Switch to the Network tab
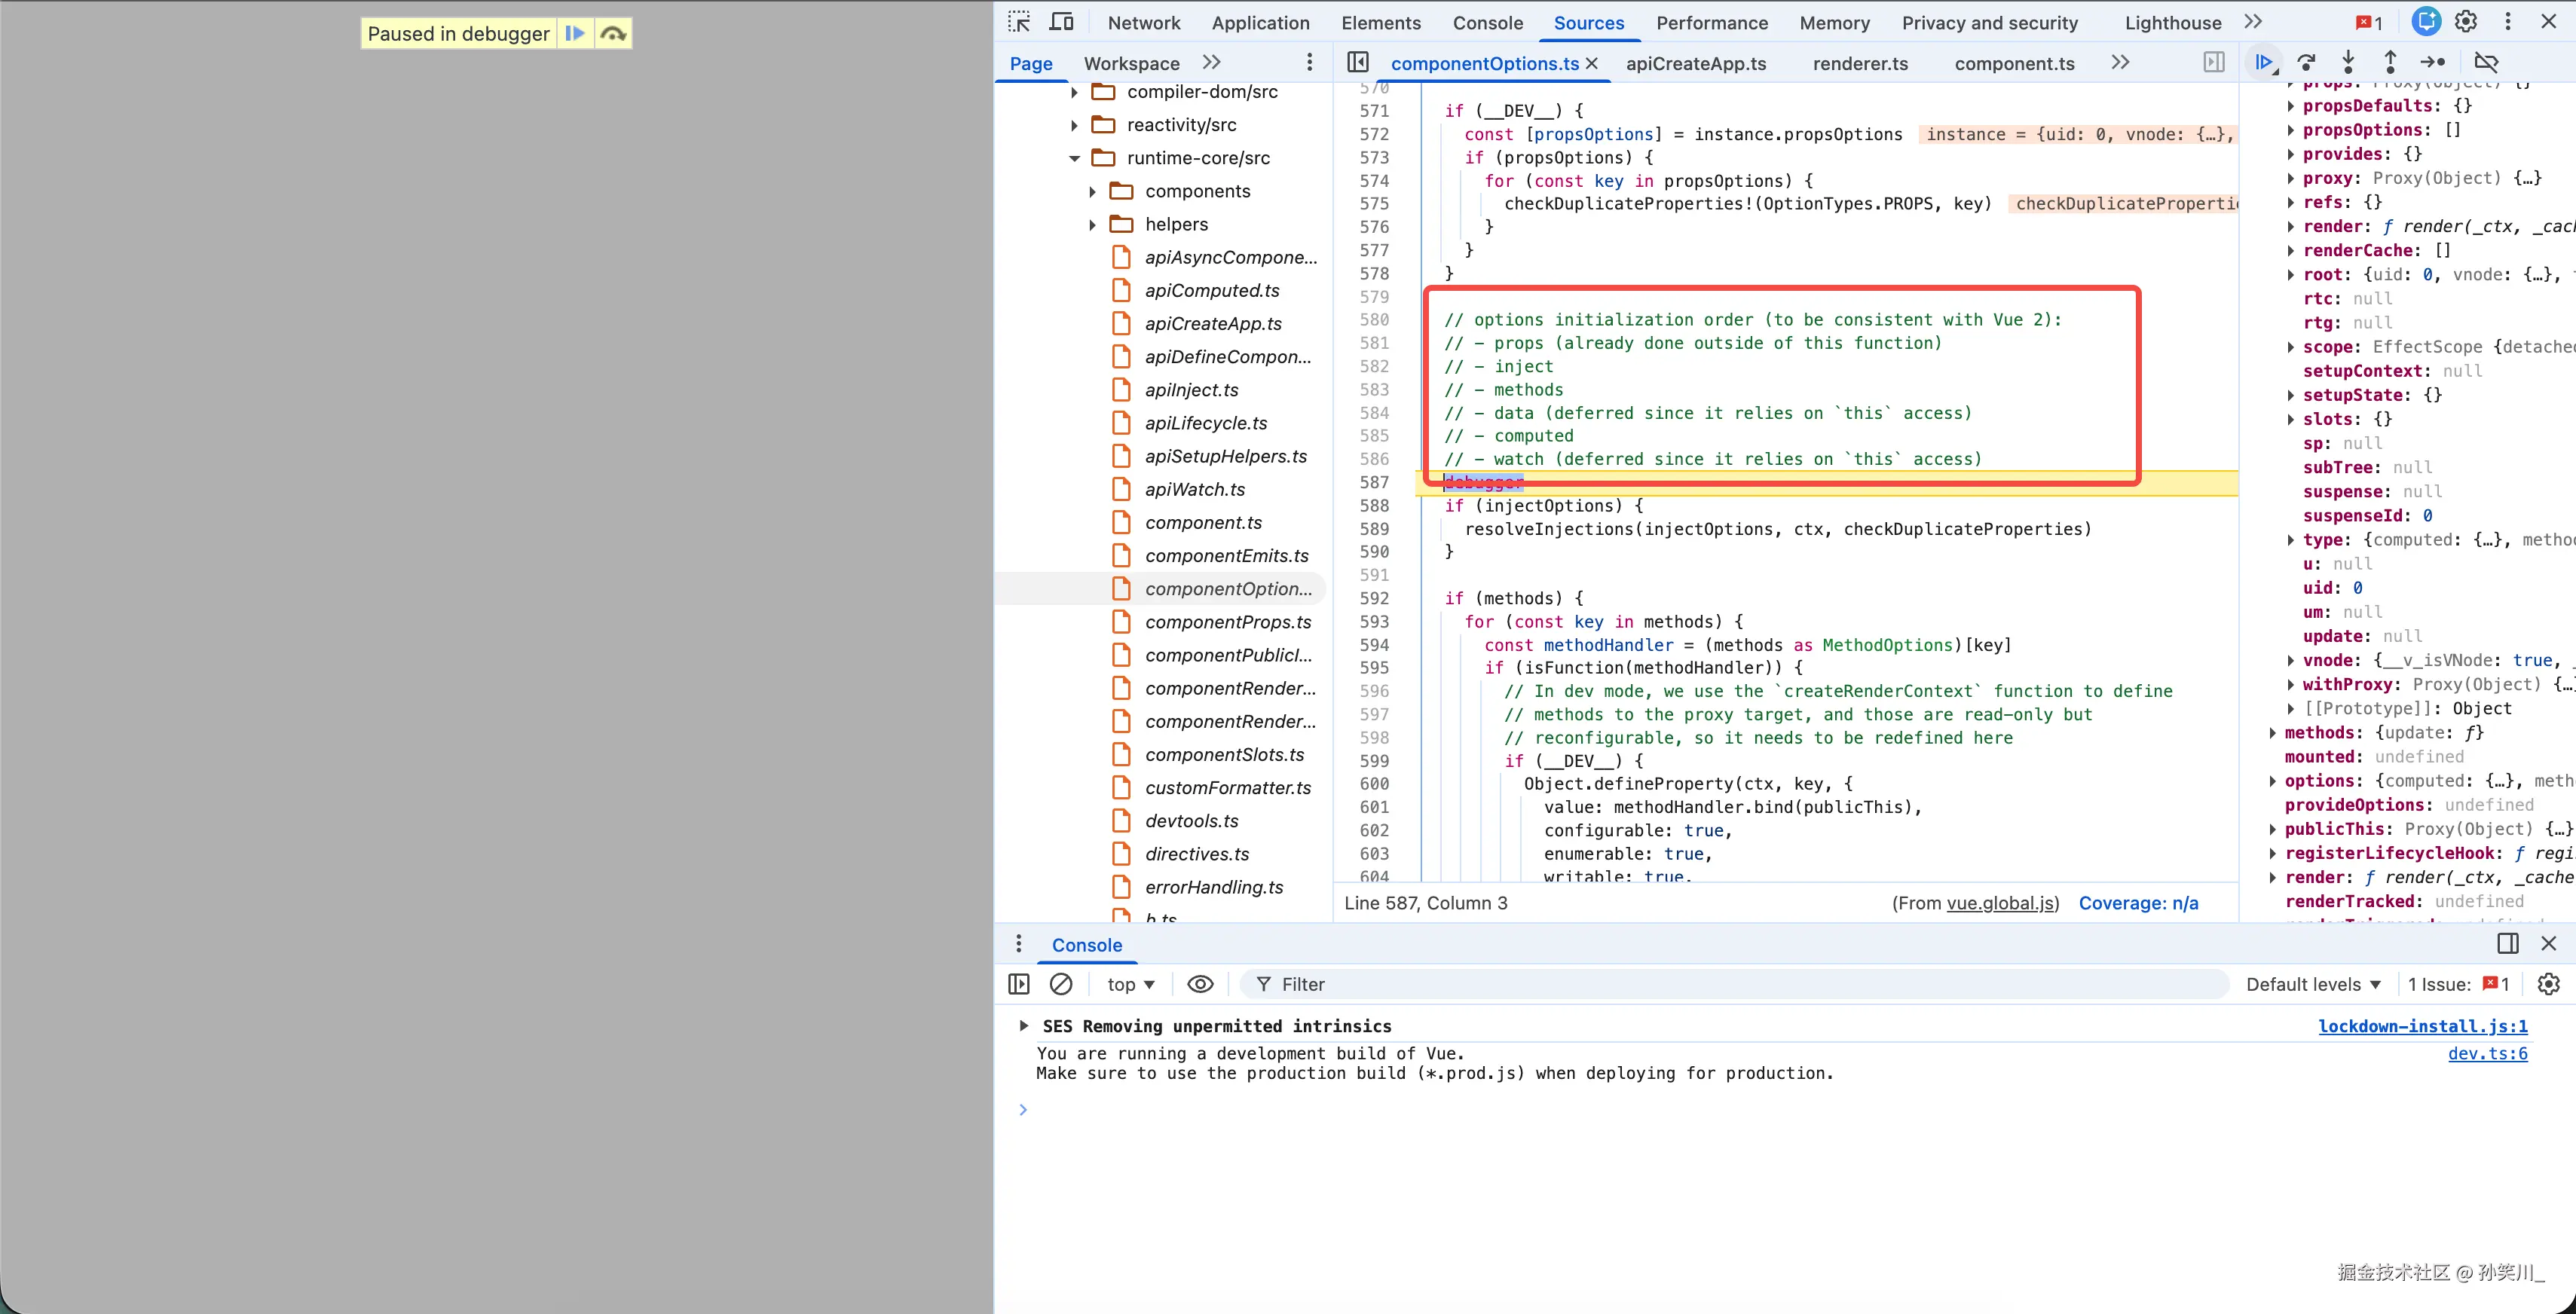The height and width of the screenshot is (1314, 2576). 1143,22
